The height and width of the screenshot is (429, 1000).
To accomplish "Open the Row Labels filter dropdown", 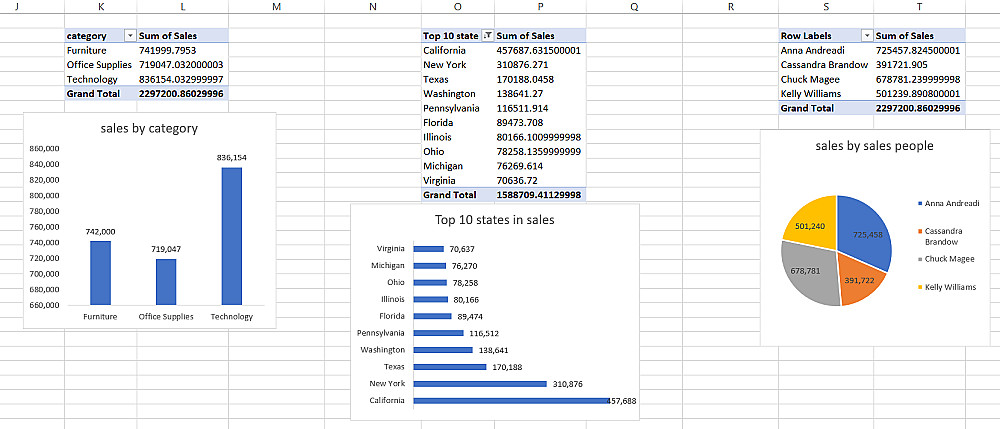I will pos(866,36).
